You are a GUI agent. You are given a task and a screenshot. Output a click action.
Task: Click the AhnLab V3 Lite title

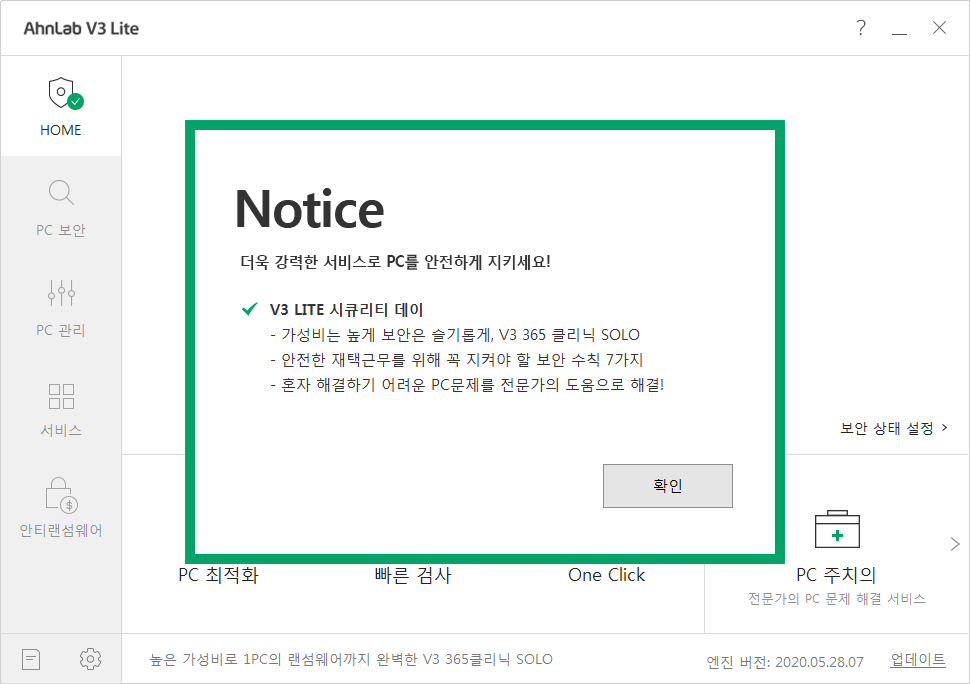(81, 28)
